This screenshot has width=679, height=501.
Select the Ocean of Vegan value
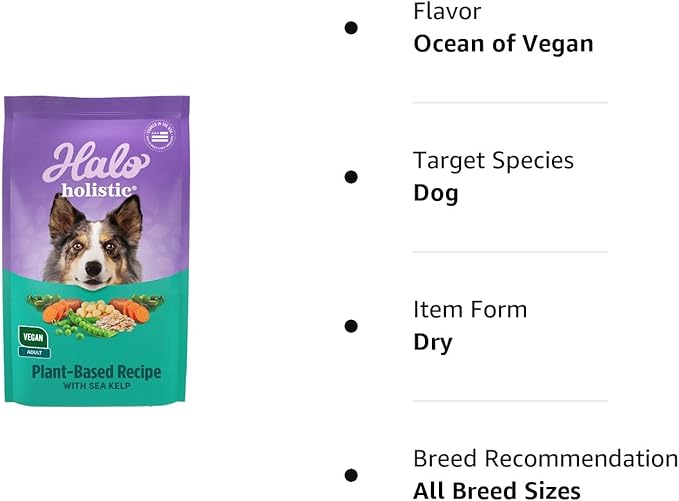click(503, 44)
